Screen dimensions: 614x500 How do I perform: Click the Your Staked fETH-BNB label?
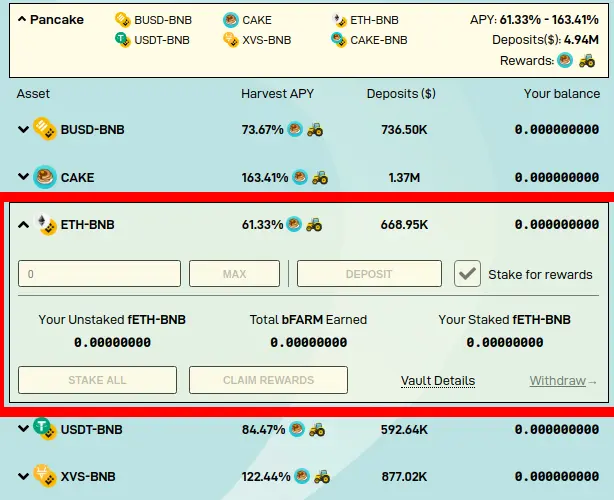504,319
